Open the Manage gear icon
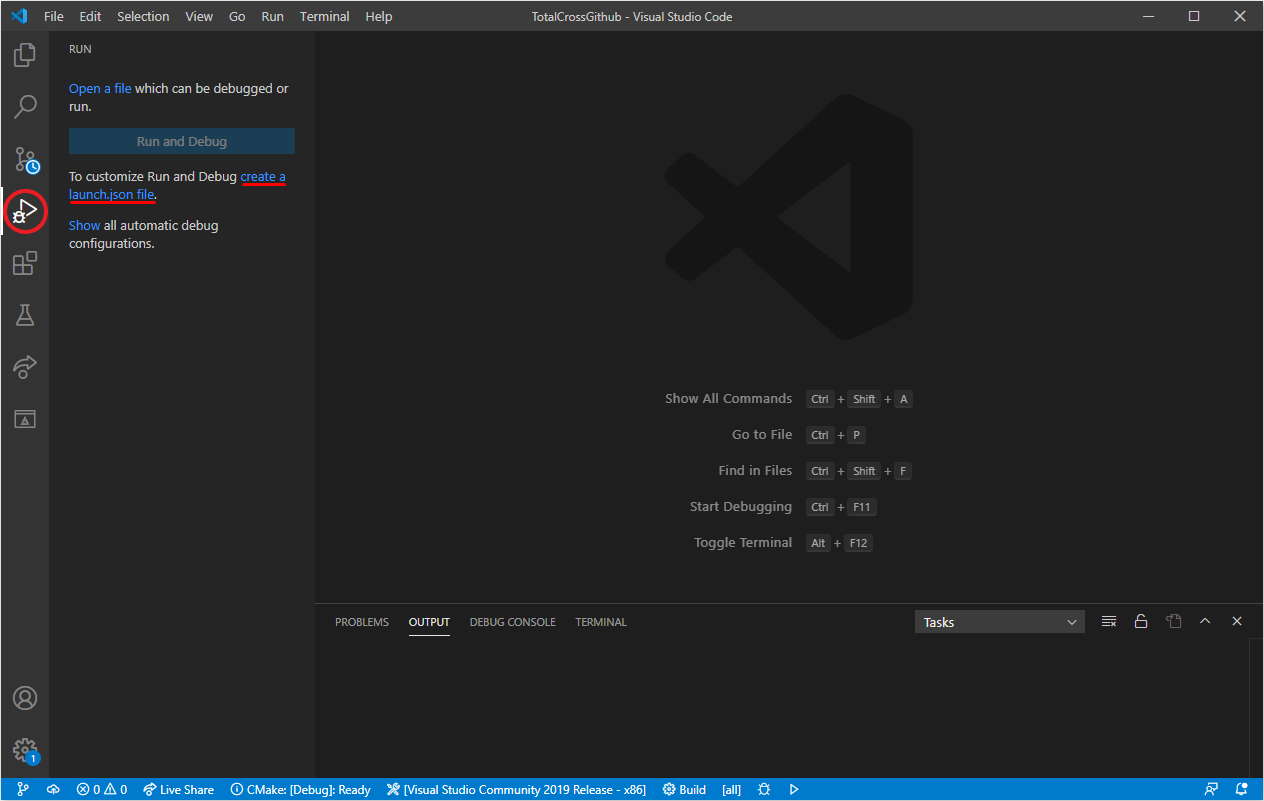The height and width of the screenshot is (801, 1264). click(x=25, y=750)
